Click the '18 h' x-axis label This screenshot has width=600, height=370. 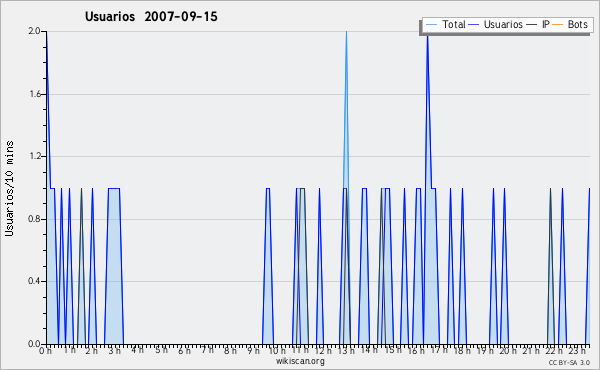click(462, 350)
